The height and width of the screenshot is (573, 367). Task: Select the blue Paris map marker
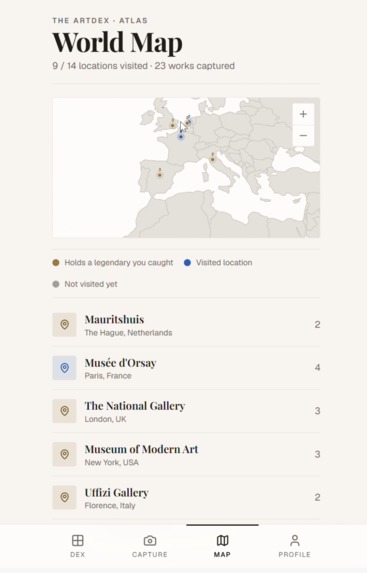point(181,137)
